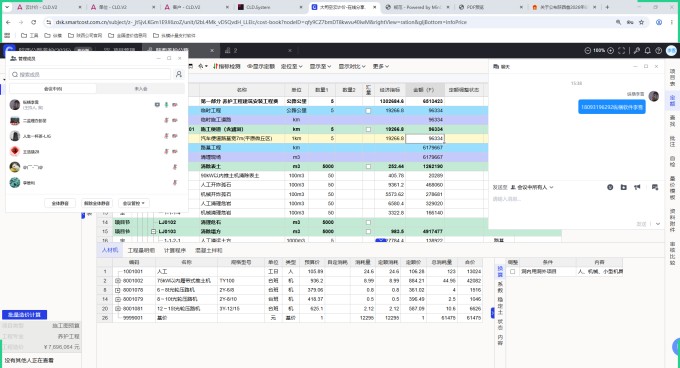Click the folder icon in the chat toolbar
Screen dimensions: 680x368
tap(624, 187)
